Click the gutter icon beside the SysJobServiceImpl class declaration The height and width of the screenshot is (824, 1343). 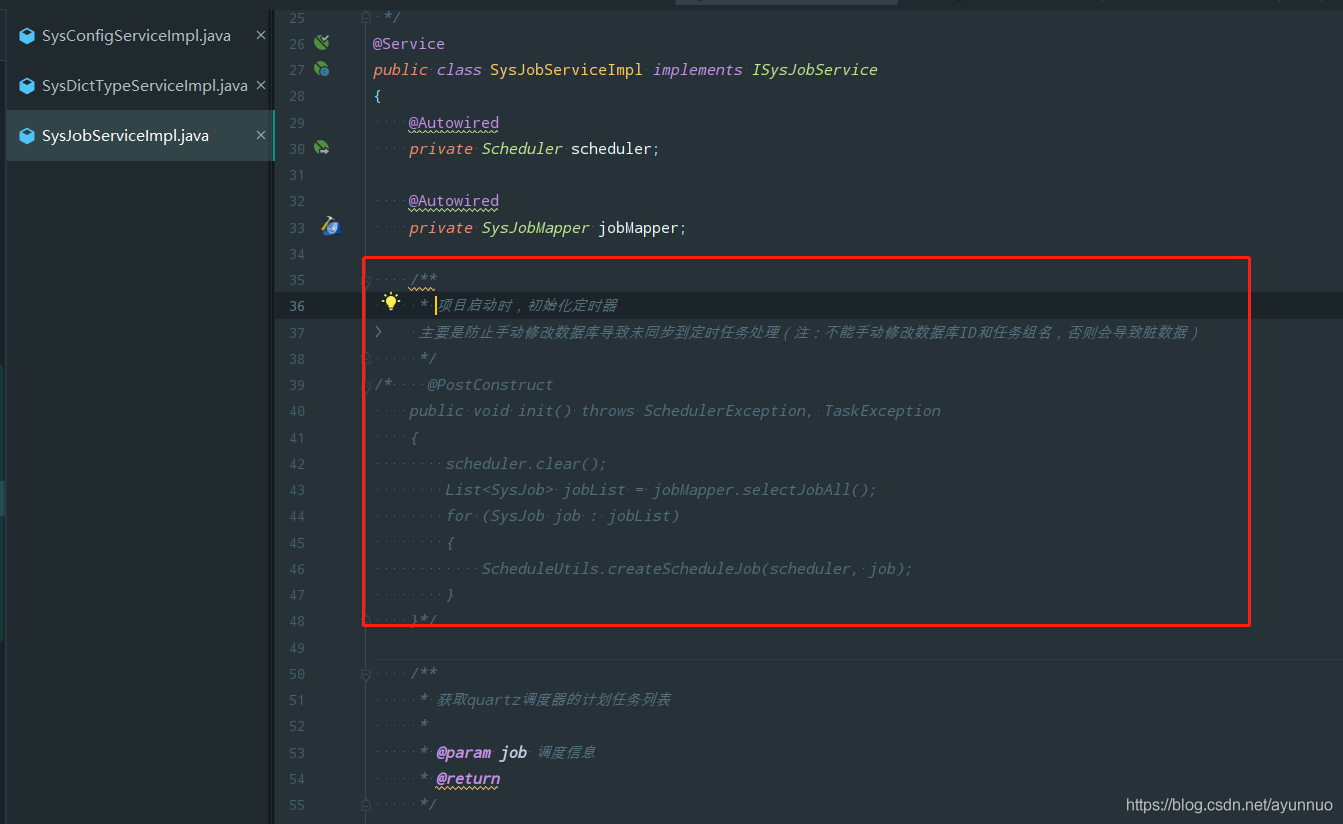321,69
